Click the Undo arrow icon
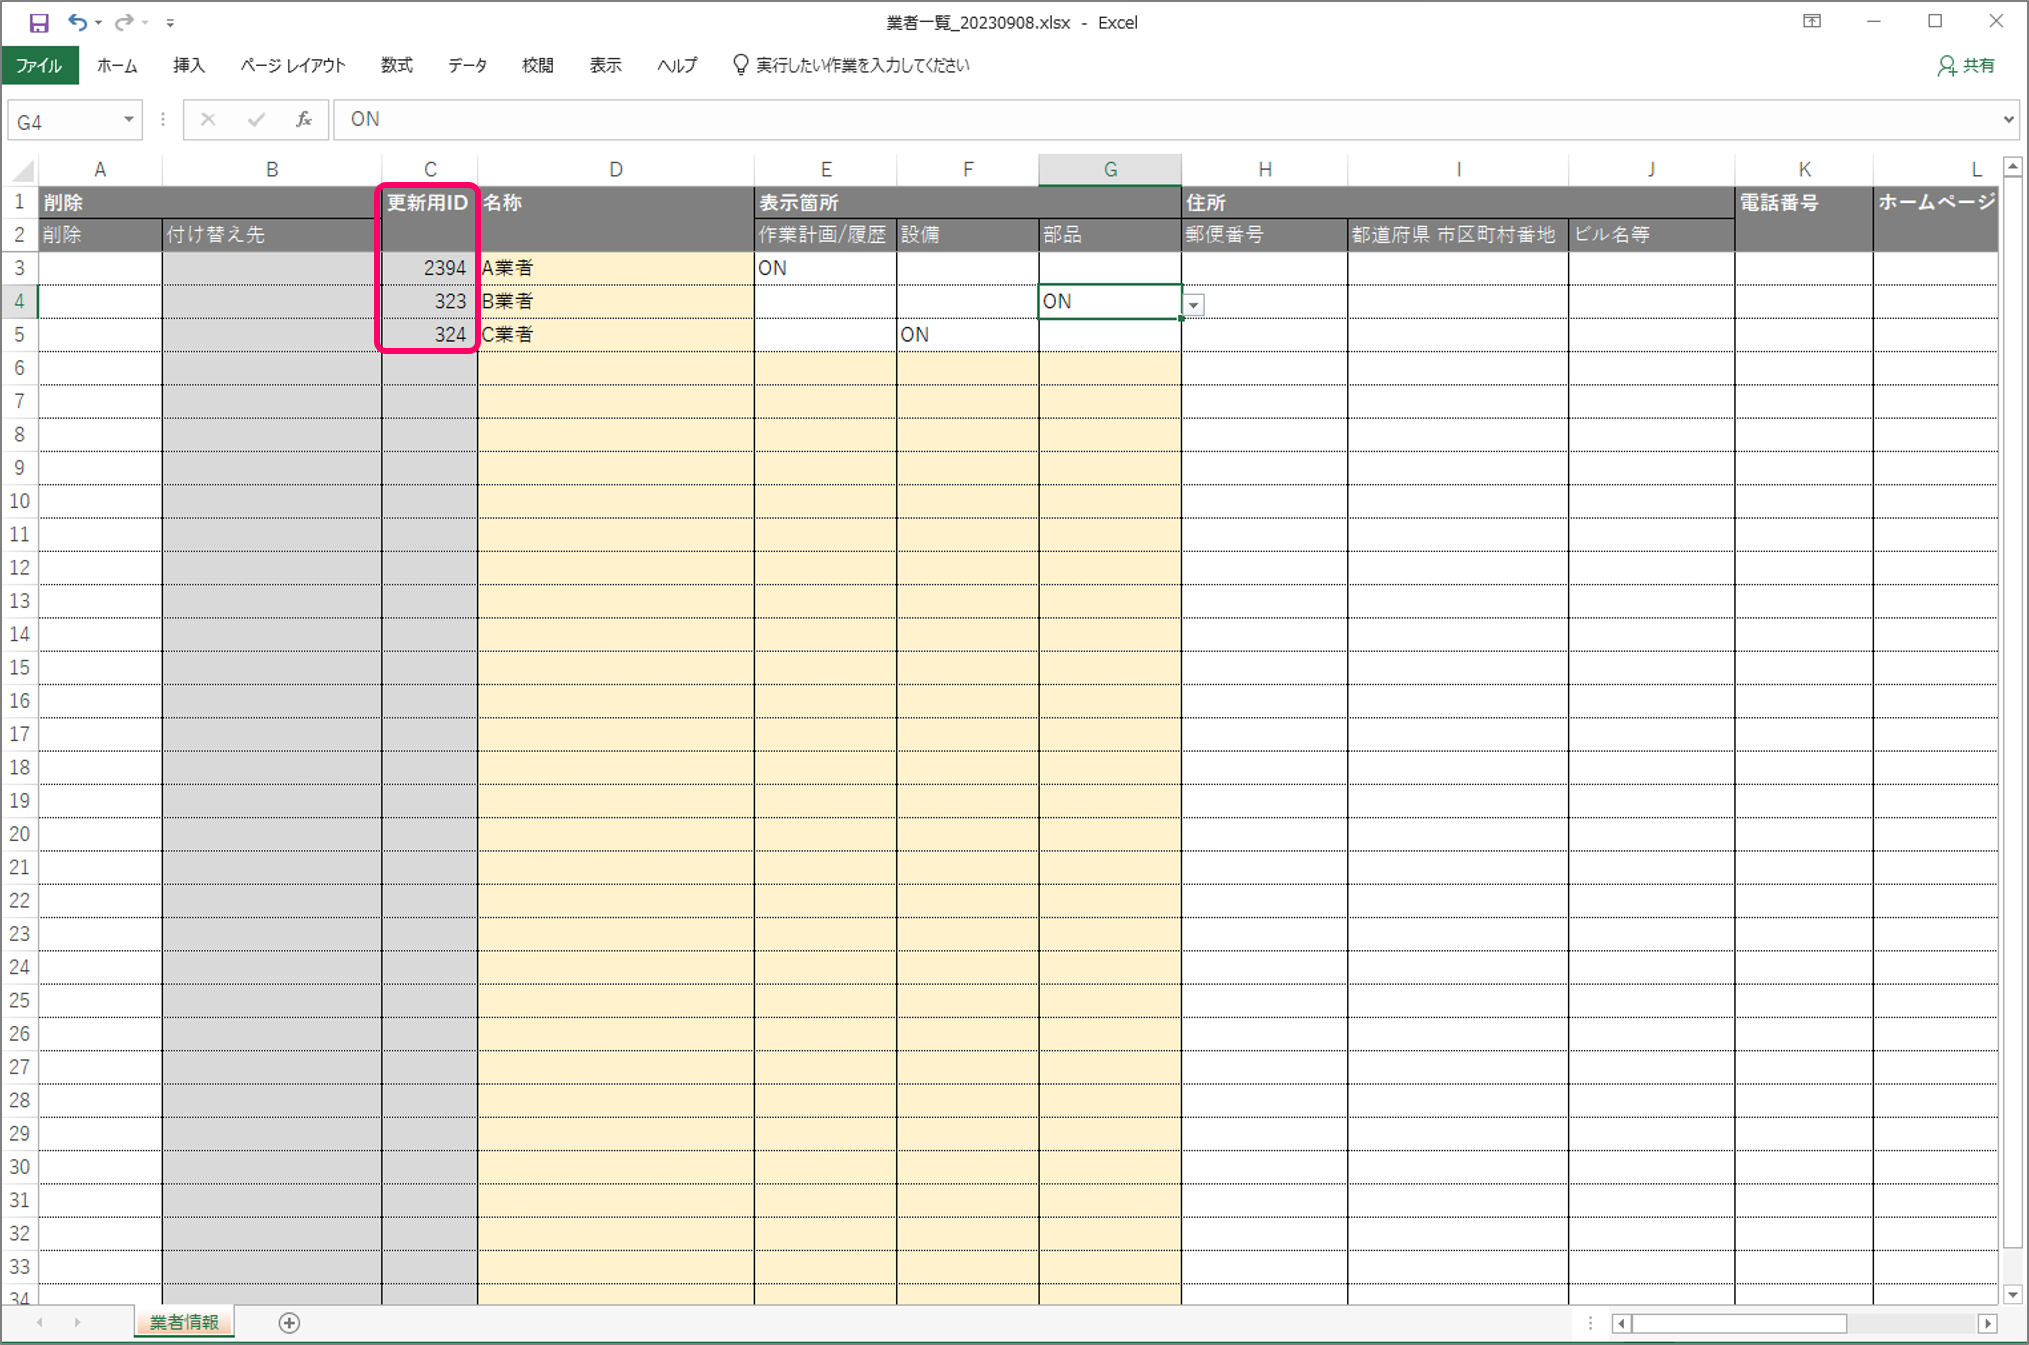Image resolution: width=2029 pixels, height=1345 pixels. click(77, 22)
